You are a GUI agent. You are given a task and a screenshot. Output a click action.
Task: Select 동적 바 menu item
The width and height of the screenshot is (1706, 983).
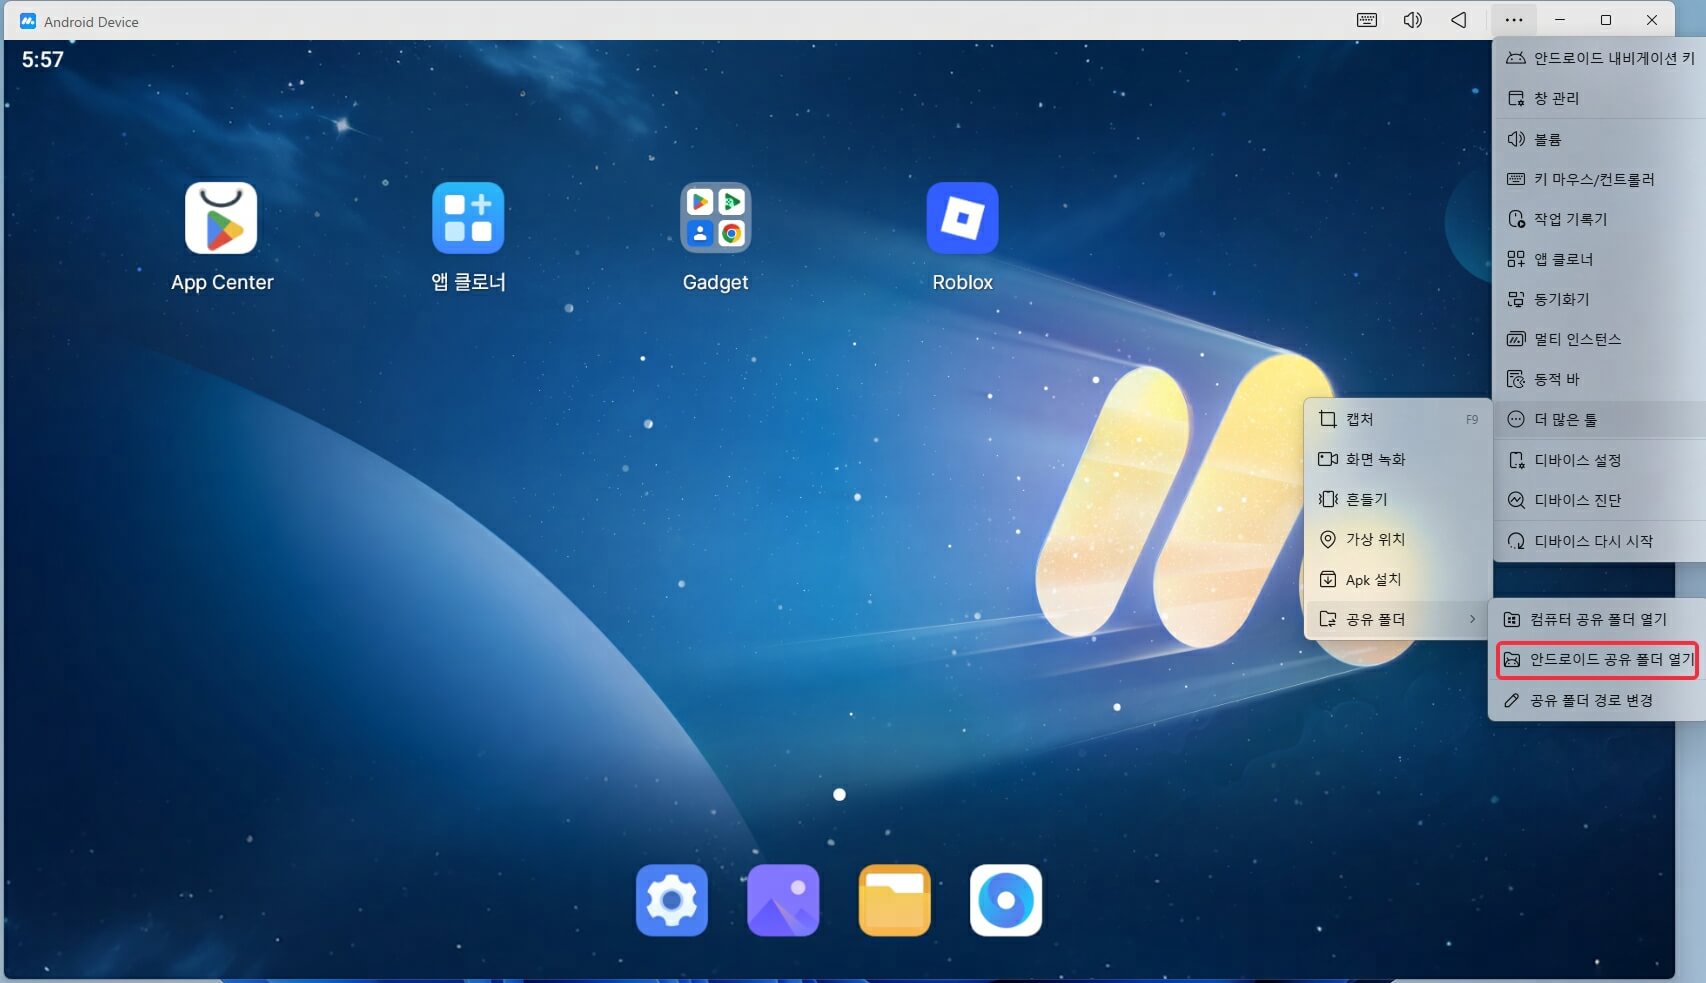[1600, 379]
